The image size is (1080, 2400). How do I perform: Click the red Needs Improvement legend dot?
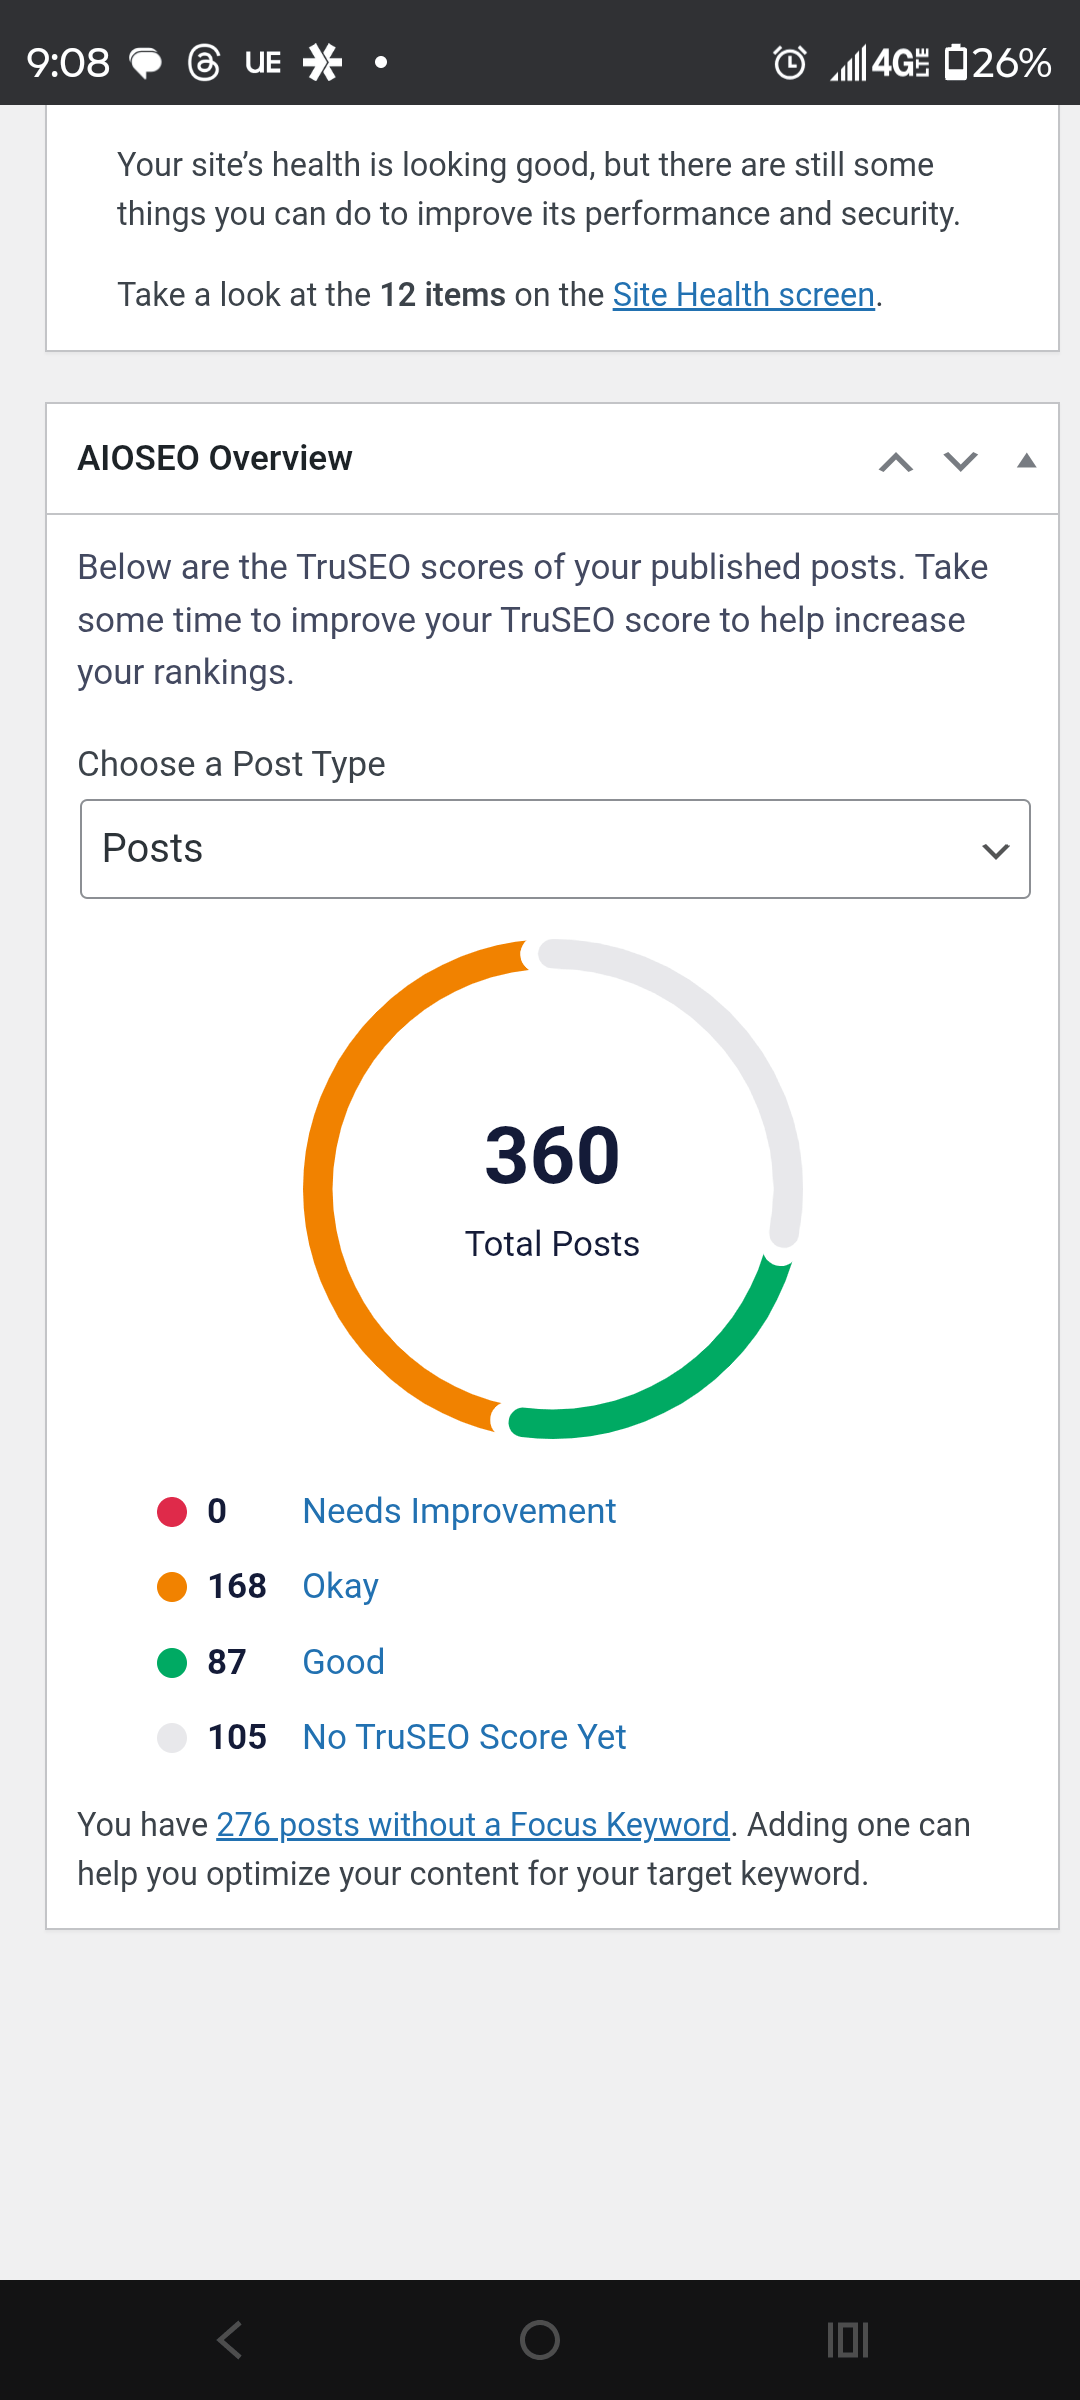tap(172, 1512)
